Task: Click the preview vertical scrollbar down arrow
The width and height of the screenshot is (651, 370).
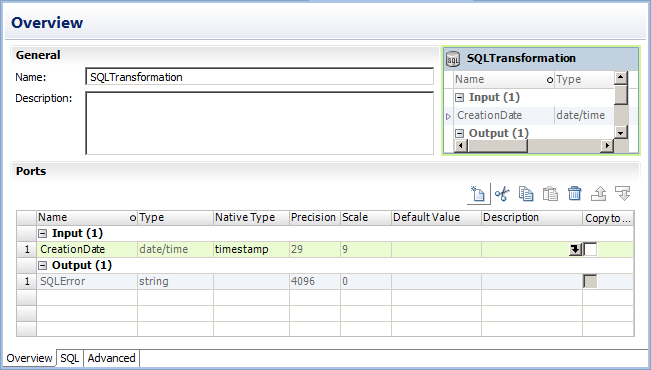Action: 621,133
